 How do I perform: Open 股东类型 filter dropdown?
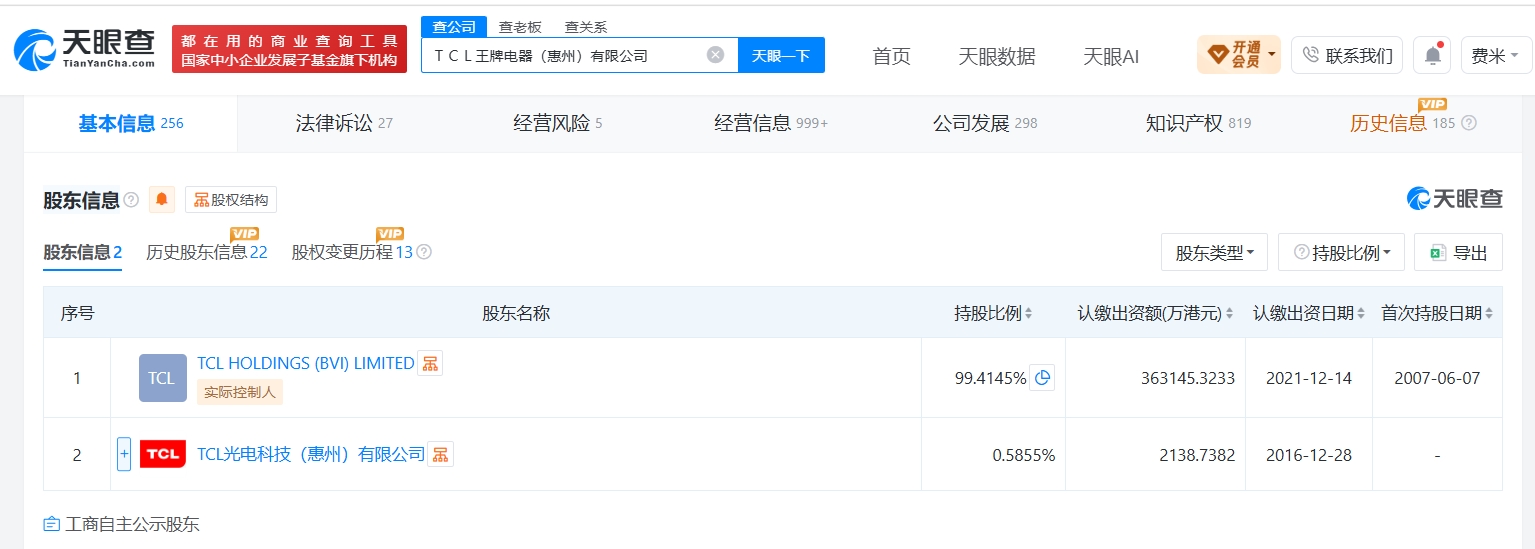coord(1215,252)
